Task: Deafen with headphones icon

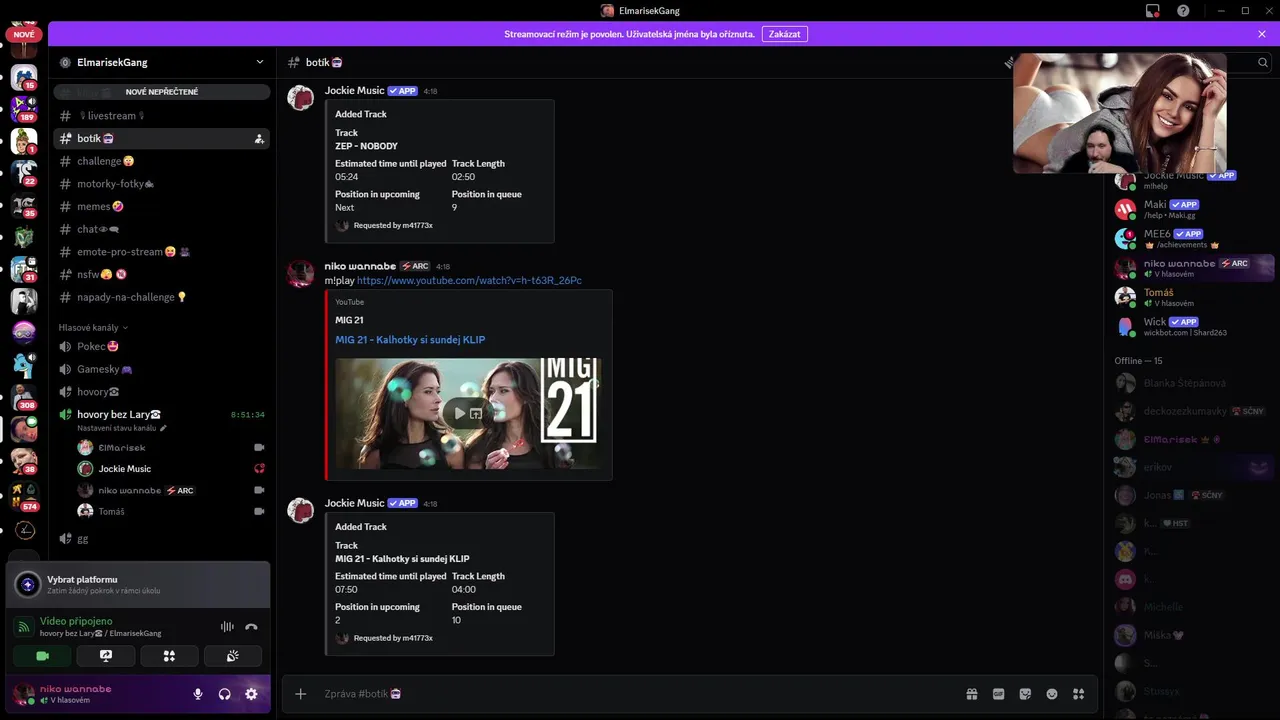Action: point(225,694)
